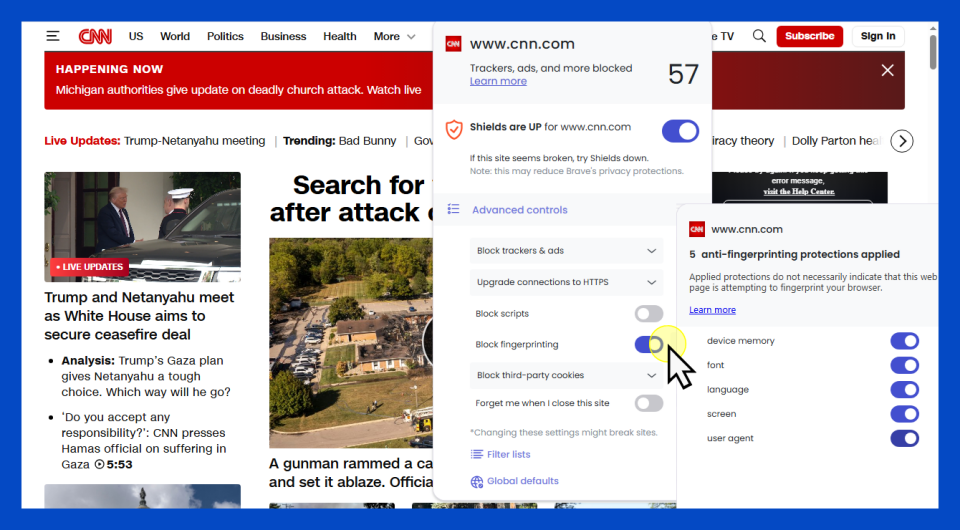Click the Advanced controls icon
Screen dimensions: 960x530
[x=454, y=210]
